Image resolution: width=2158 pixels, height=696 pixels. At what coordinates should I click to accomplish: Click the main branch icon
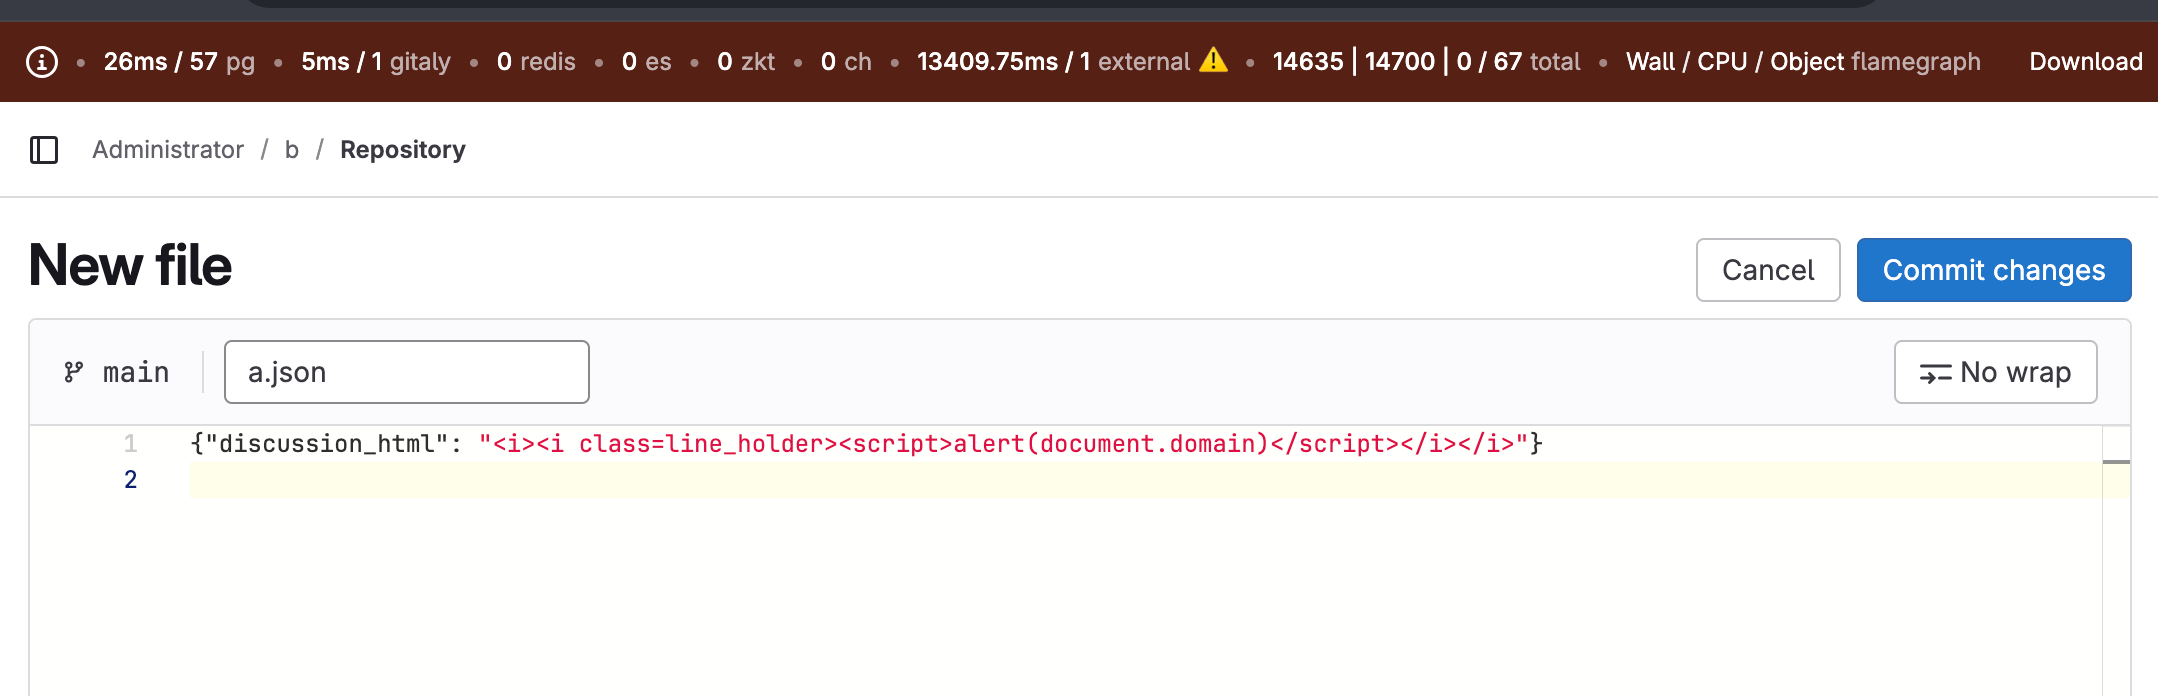[x=74, y=372]
